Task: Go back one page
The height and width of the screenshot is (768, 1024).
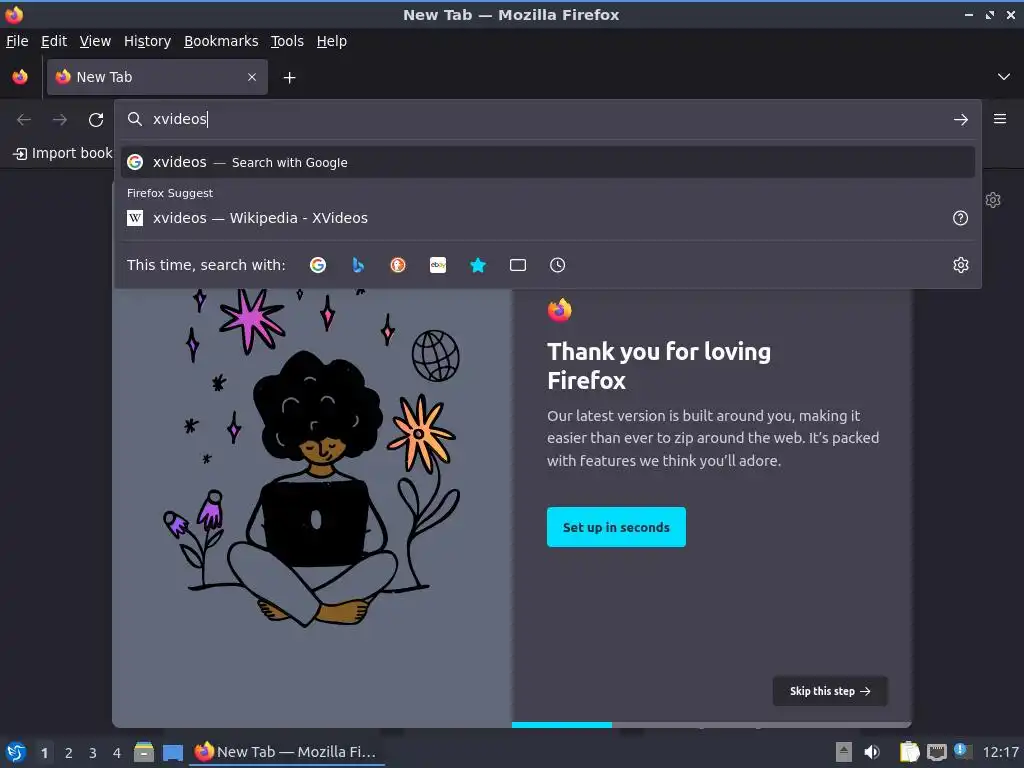Action: click(24, 120)
